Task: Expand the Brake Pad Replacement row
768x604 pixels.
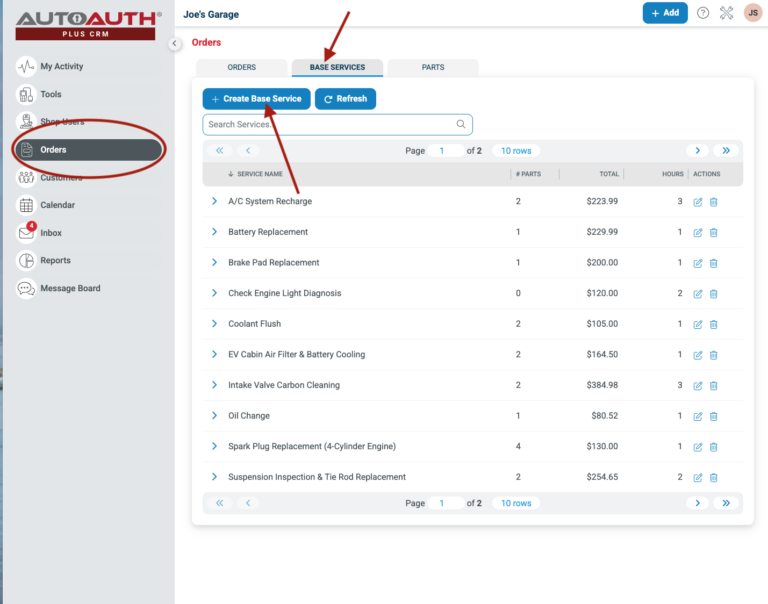Action: coord(214,263)
